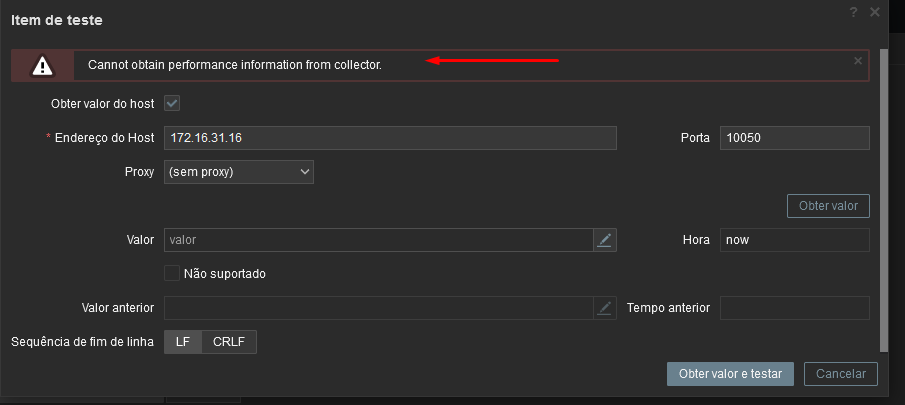Select LF line ending option
This screenshot has height=405, width=905.
[x=183, y=342]
